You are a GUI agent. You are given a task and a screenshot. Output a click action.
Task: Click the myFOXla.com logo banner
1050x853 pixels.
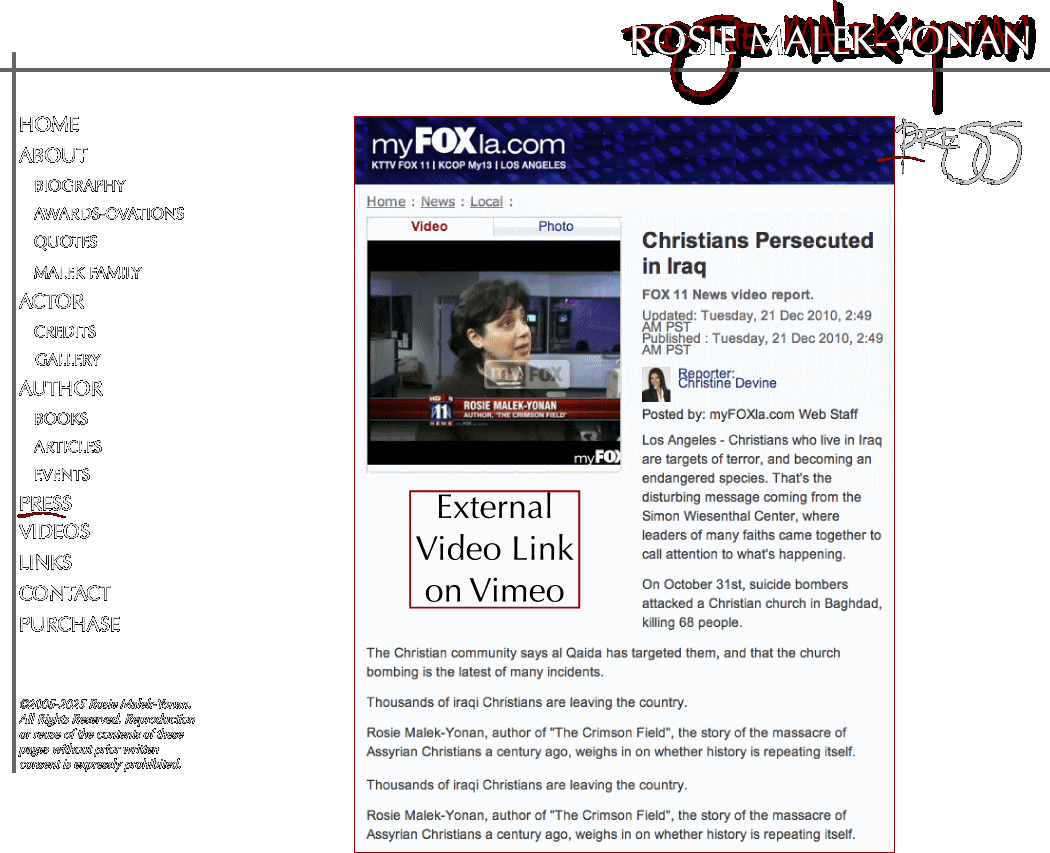point(468,150)
